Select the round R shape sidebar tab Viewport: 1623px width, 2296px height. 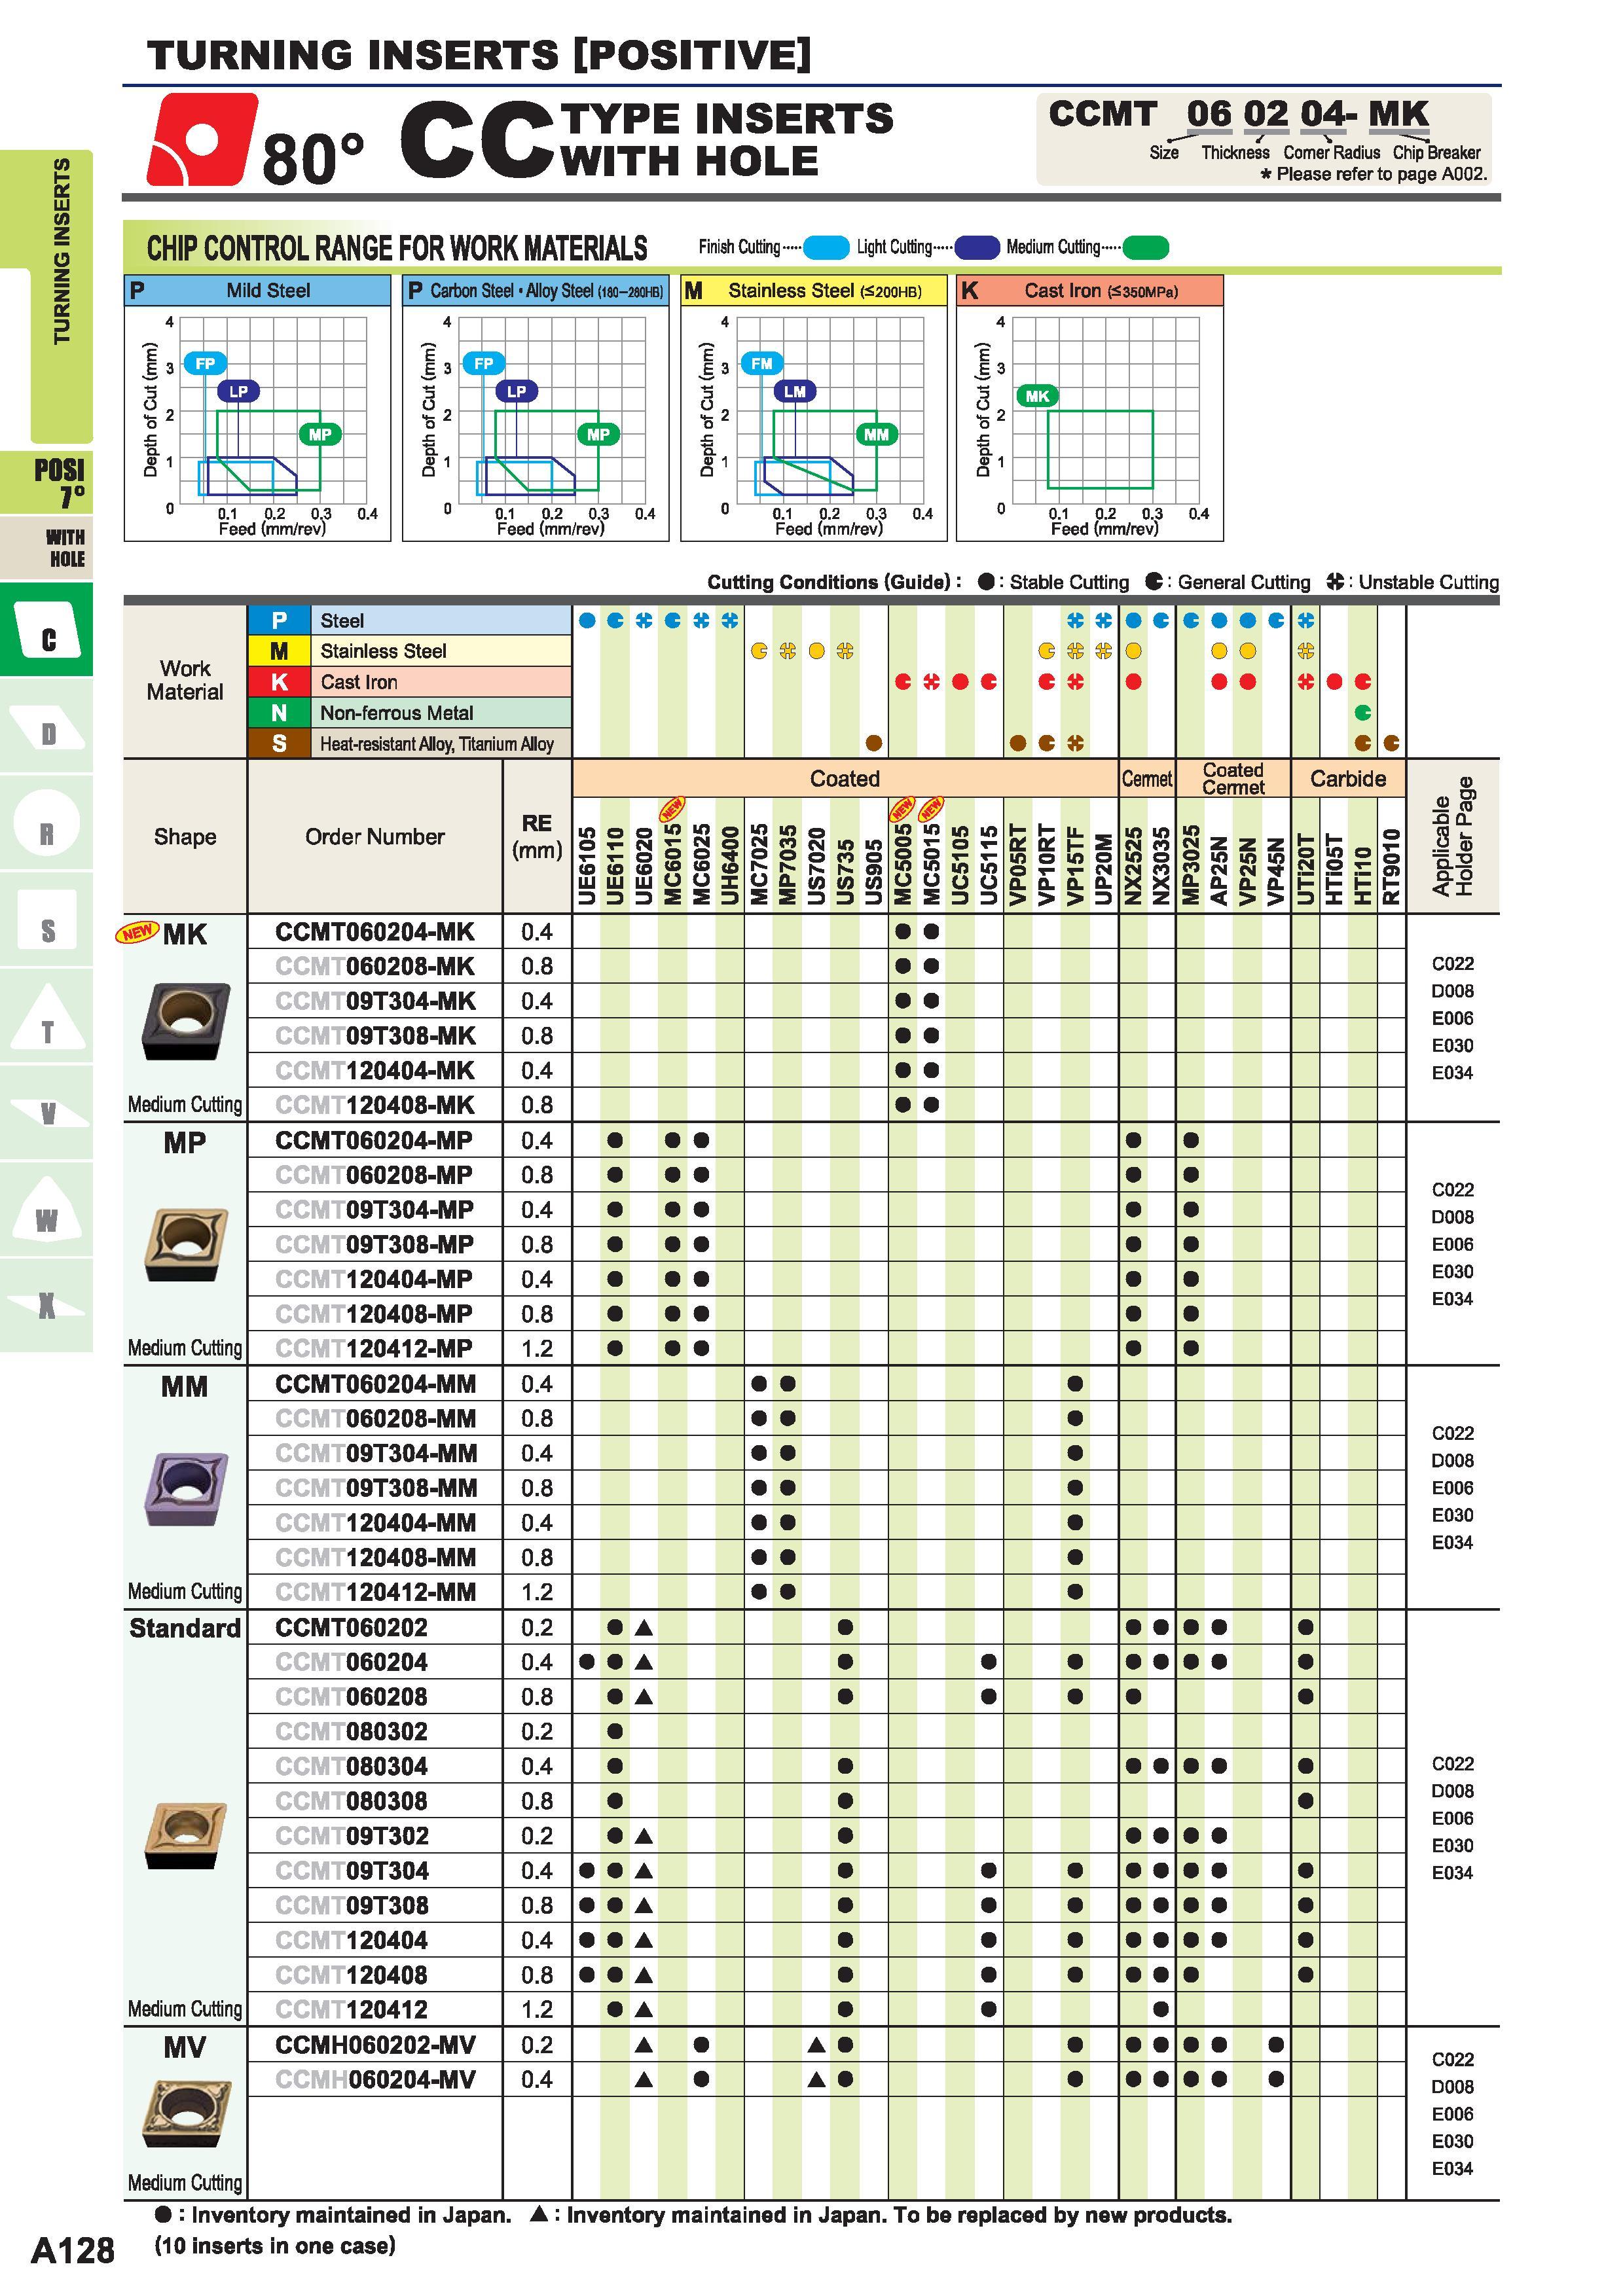point(47,823)
